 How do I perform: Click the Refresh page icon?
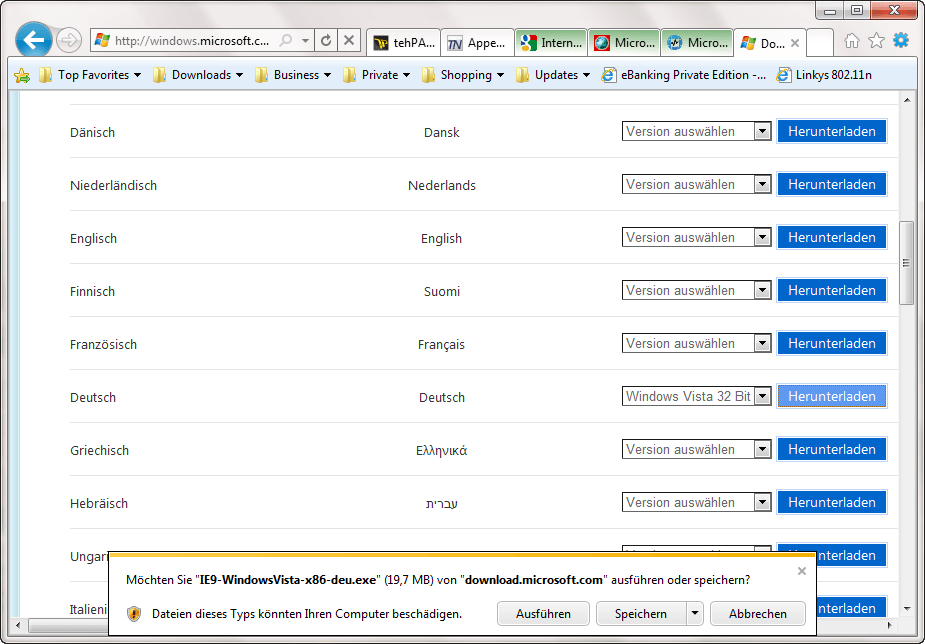(x=326, y=41)
